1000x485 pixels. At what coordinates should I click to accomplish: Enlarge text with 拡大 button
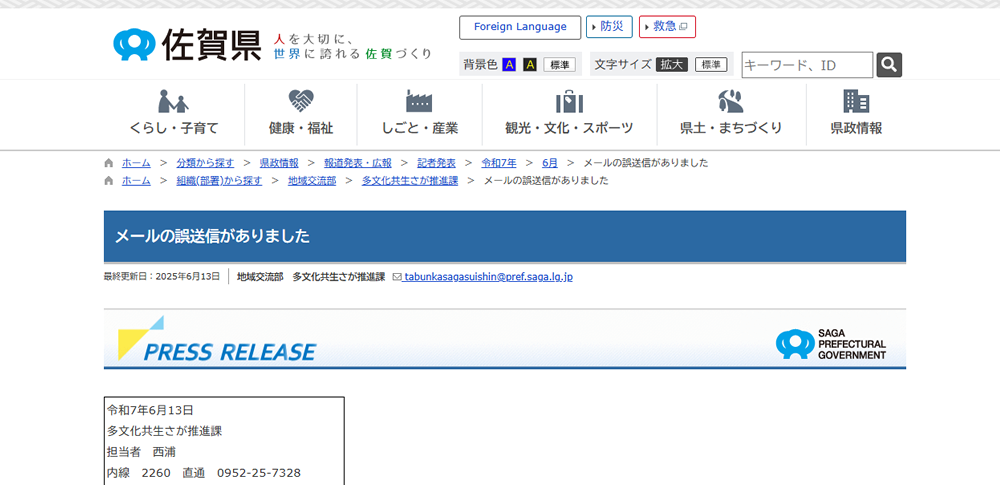pyautogui.click(x=672, y=64)
